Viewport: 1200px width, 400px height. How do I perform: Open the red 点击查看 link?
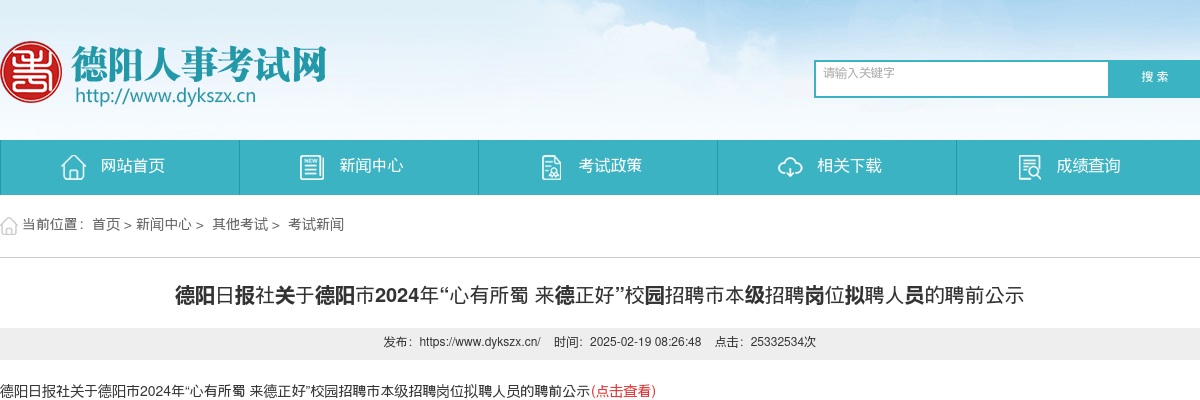click(623, 391)
